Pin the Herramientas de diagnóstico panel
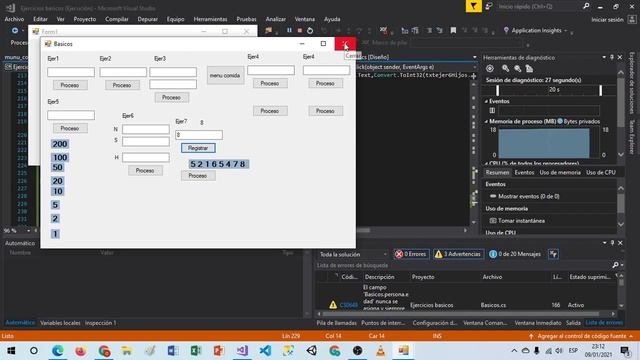 [612, 58]
